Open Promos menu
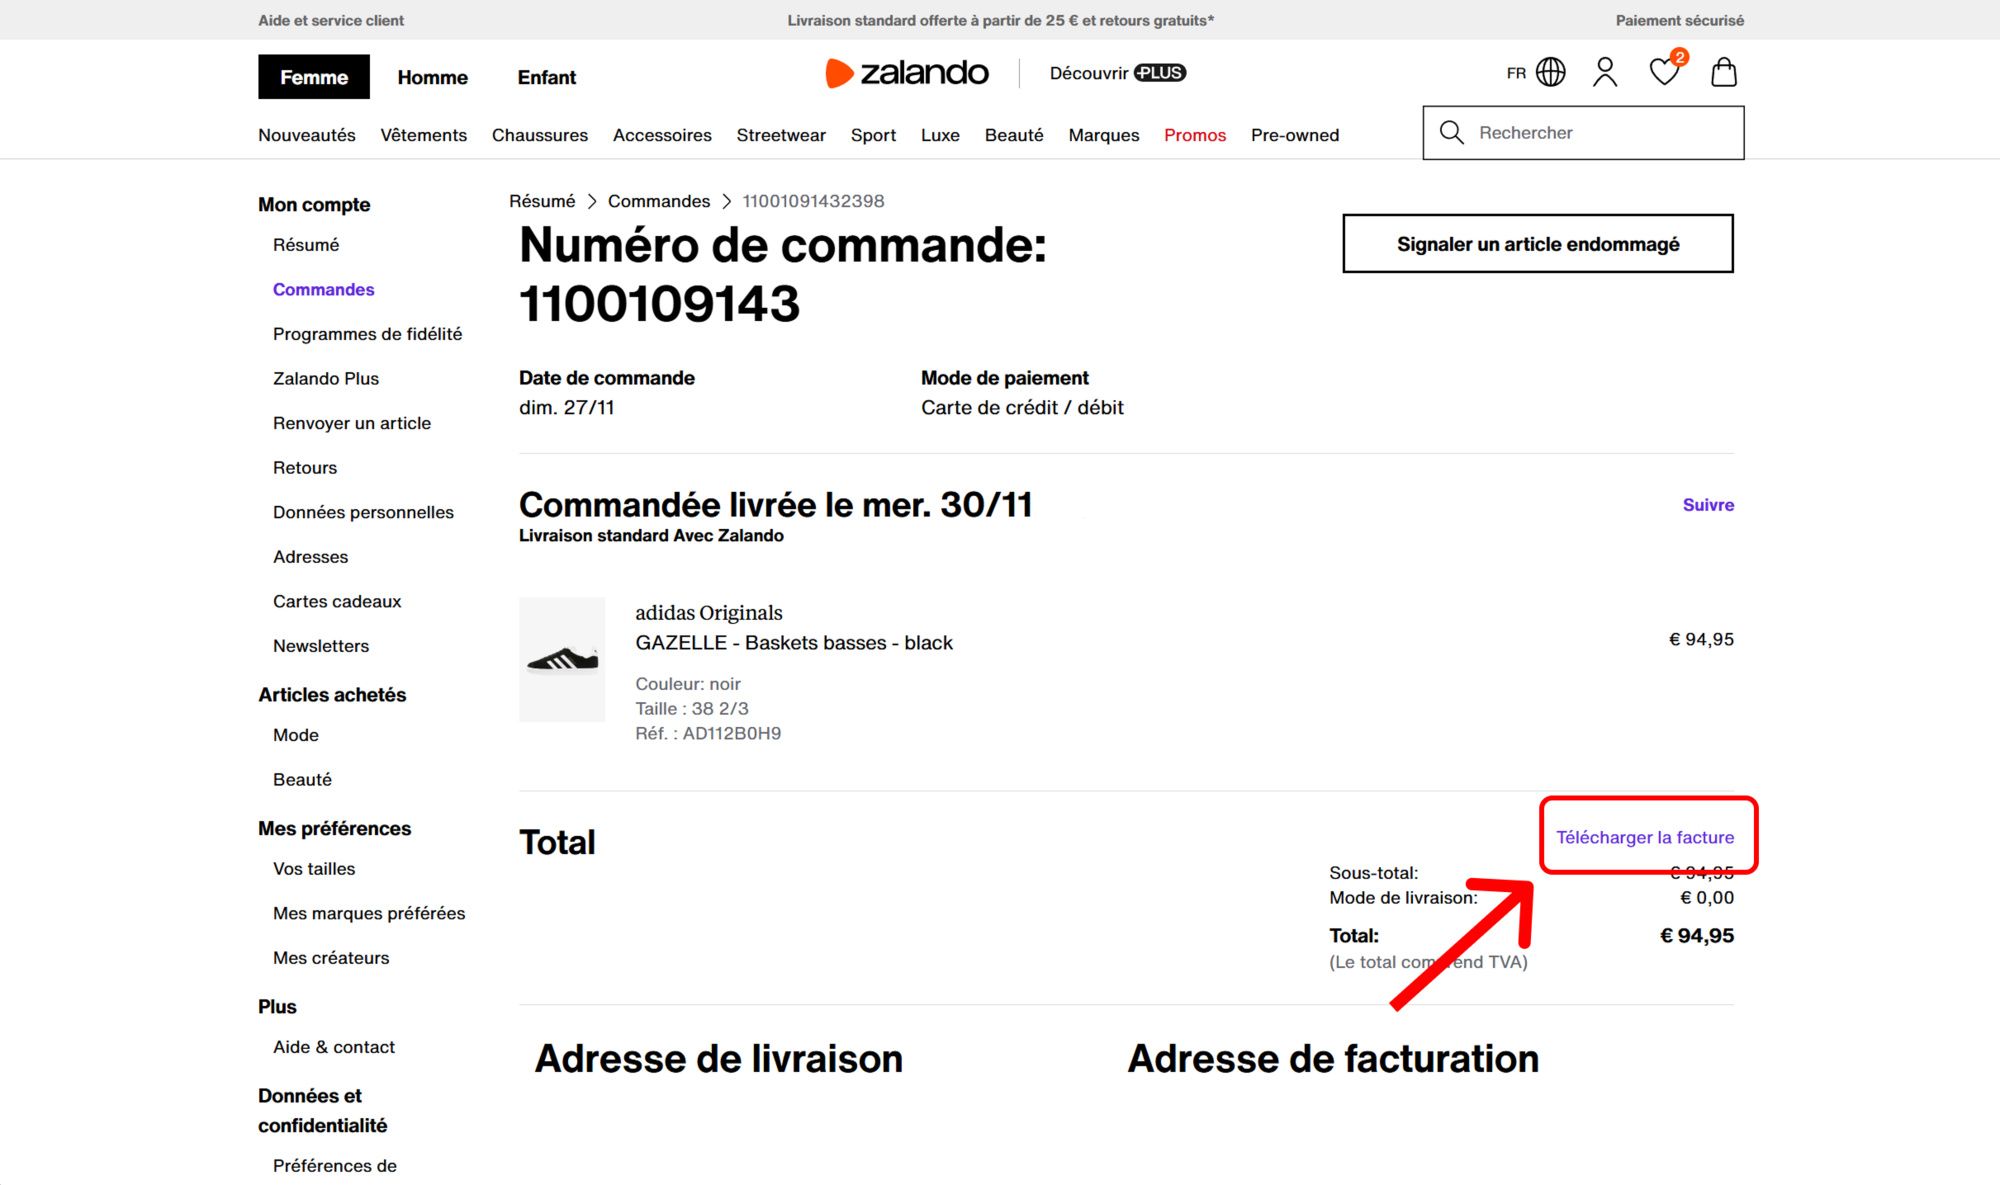 point(1195,135)
